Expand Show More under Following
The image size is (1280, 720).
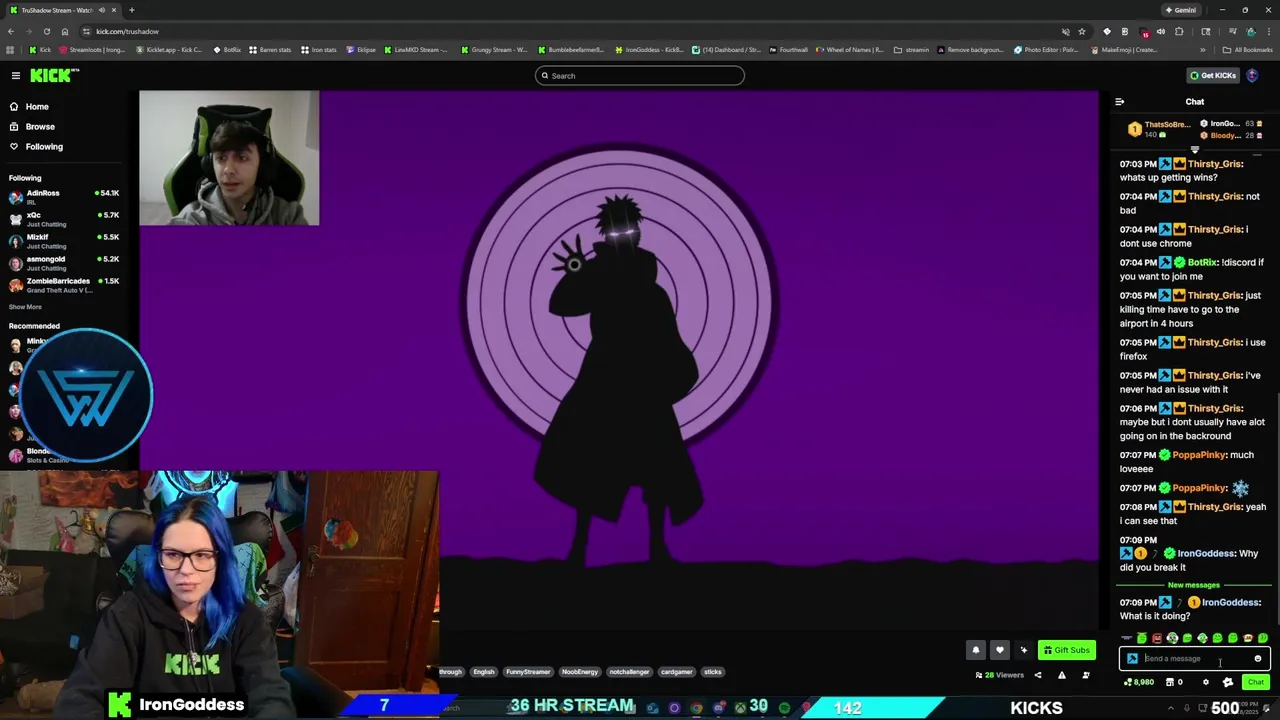[x=26, y=307]
